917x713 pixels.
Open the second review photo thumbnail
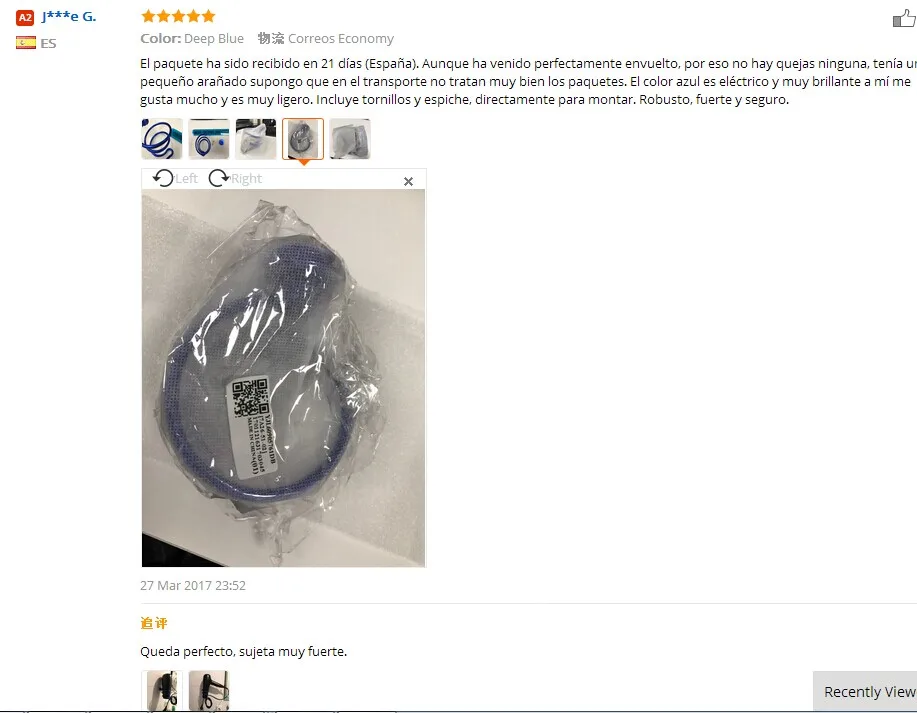coord(209,139)
